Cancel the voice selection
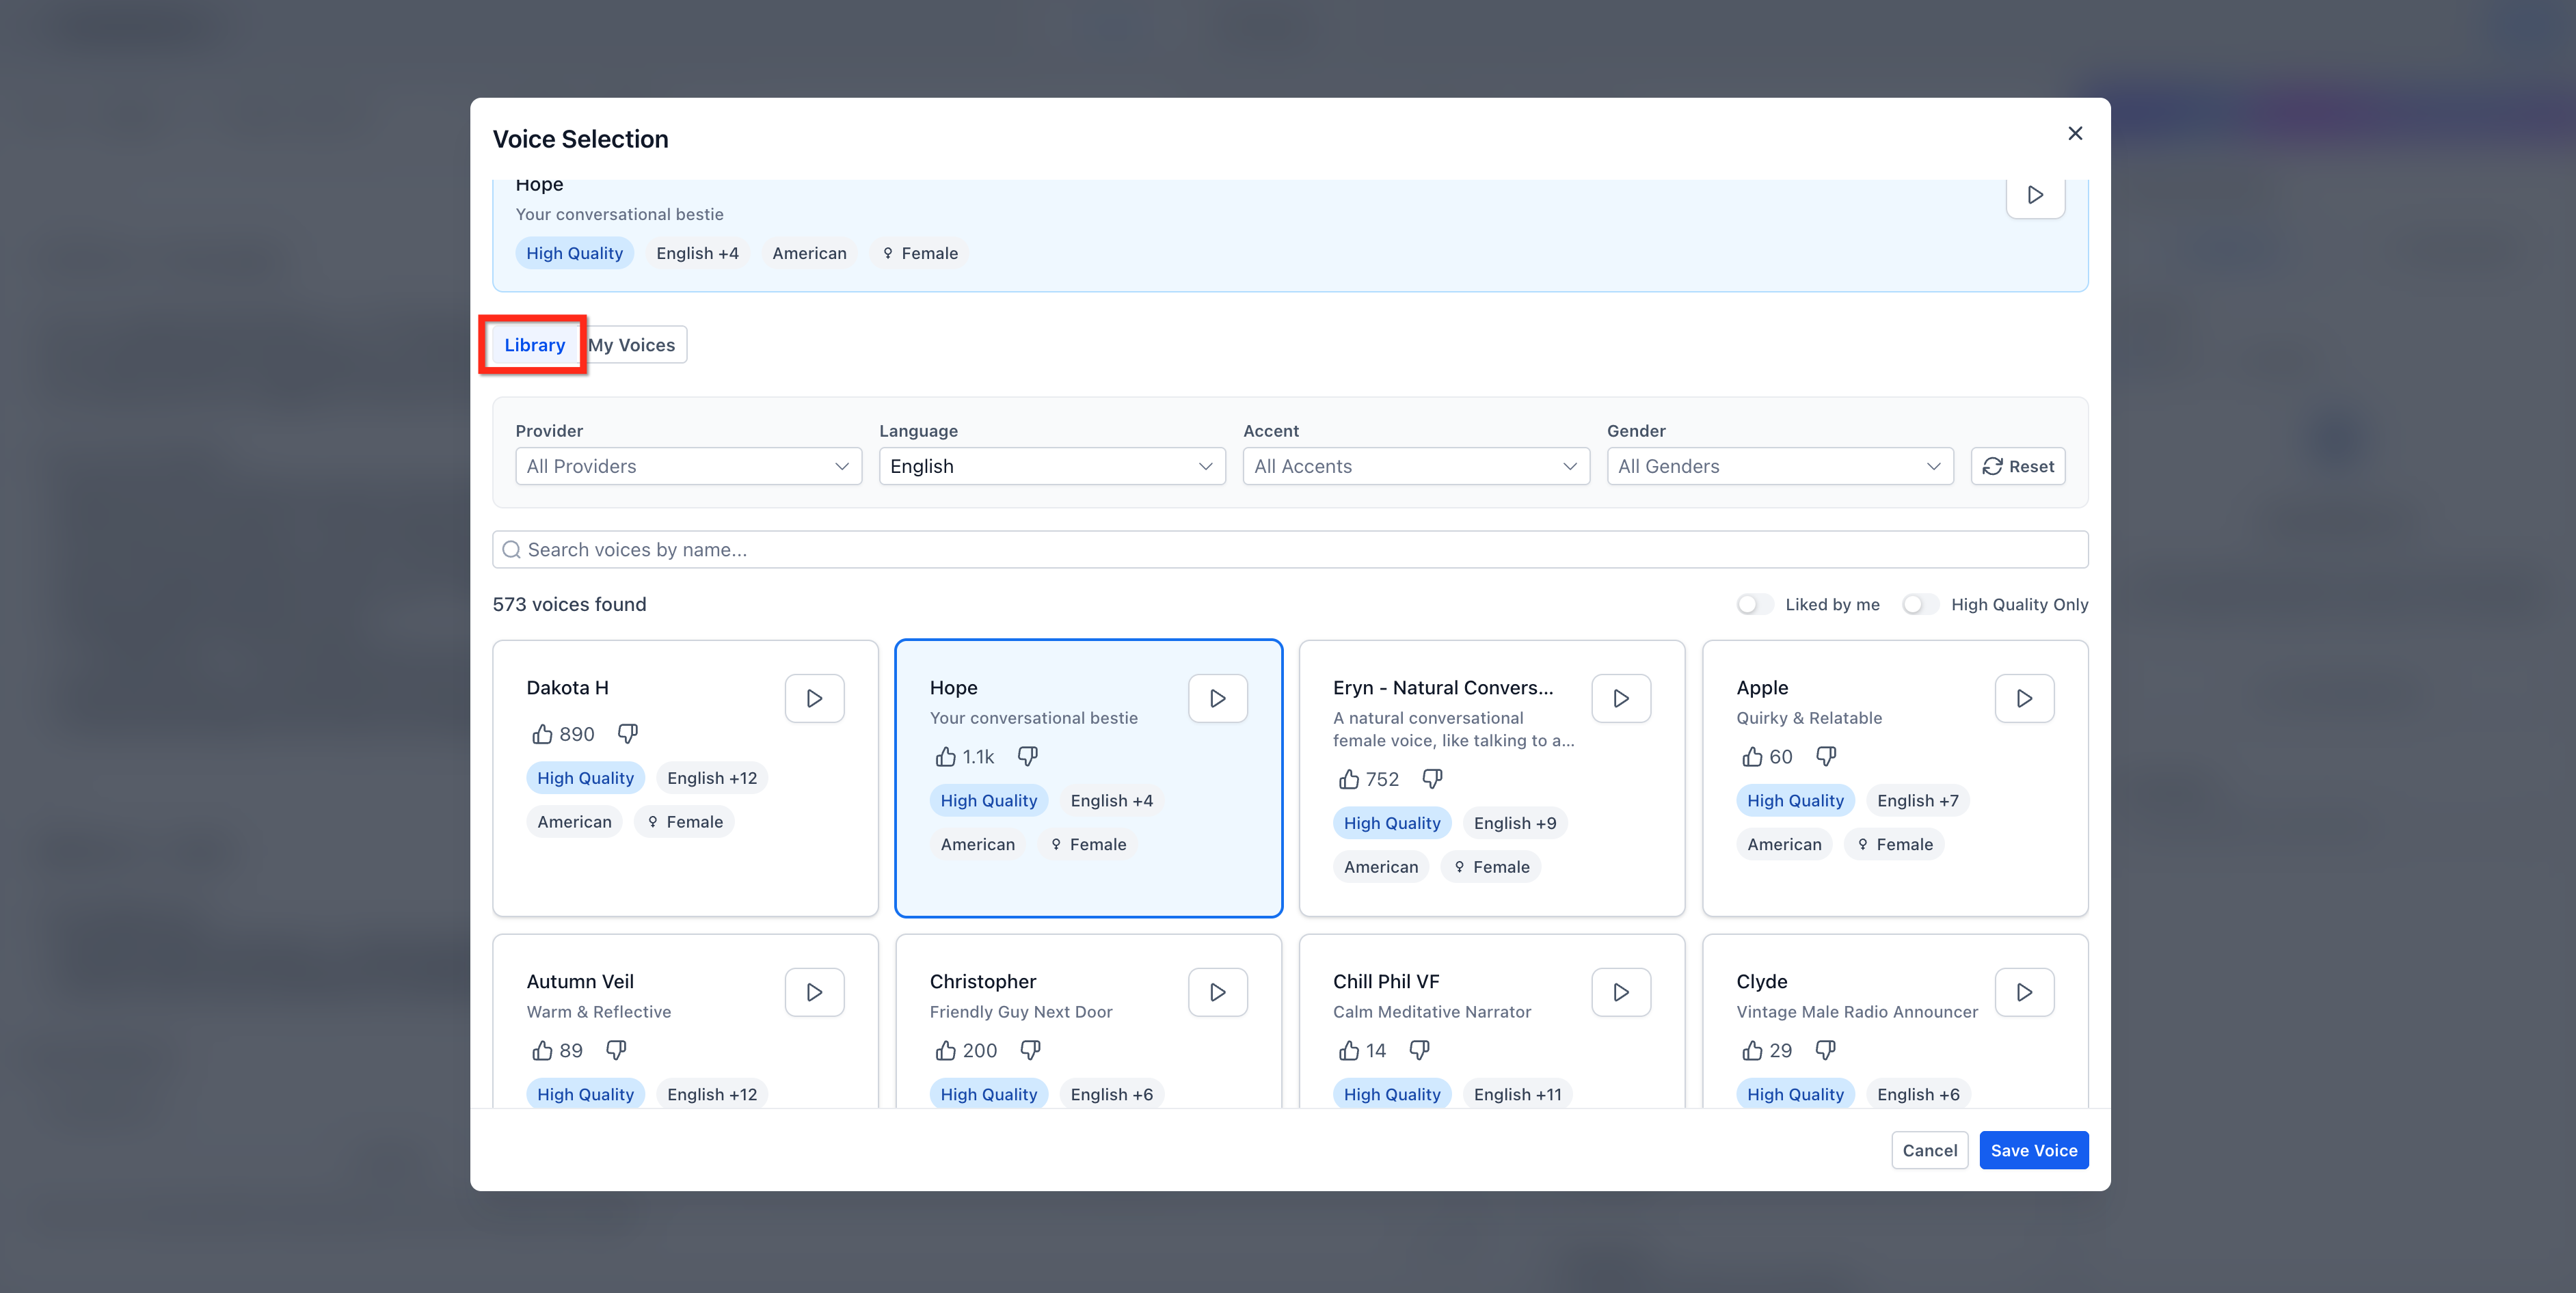2576x1293 pixels. tap(1929, 1150)
